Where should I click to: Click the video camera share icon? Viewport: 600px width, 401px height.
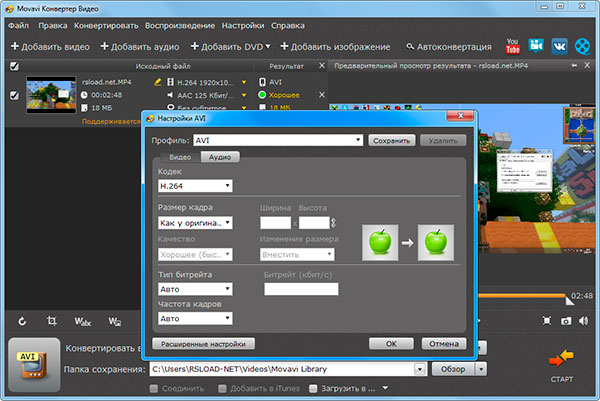pos(536,46)
